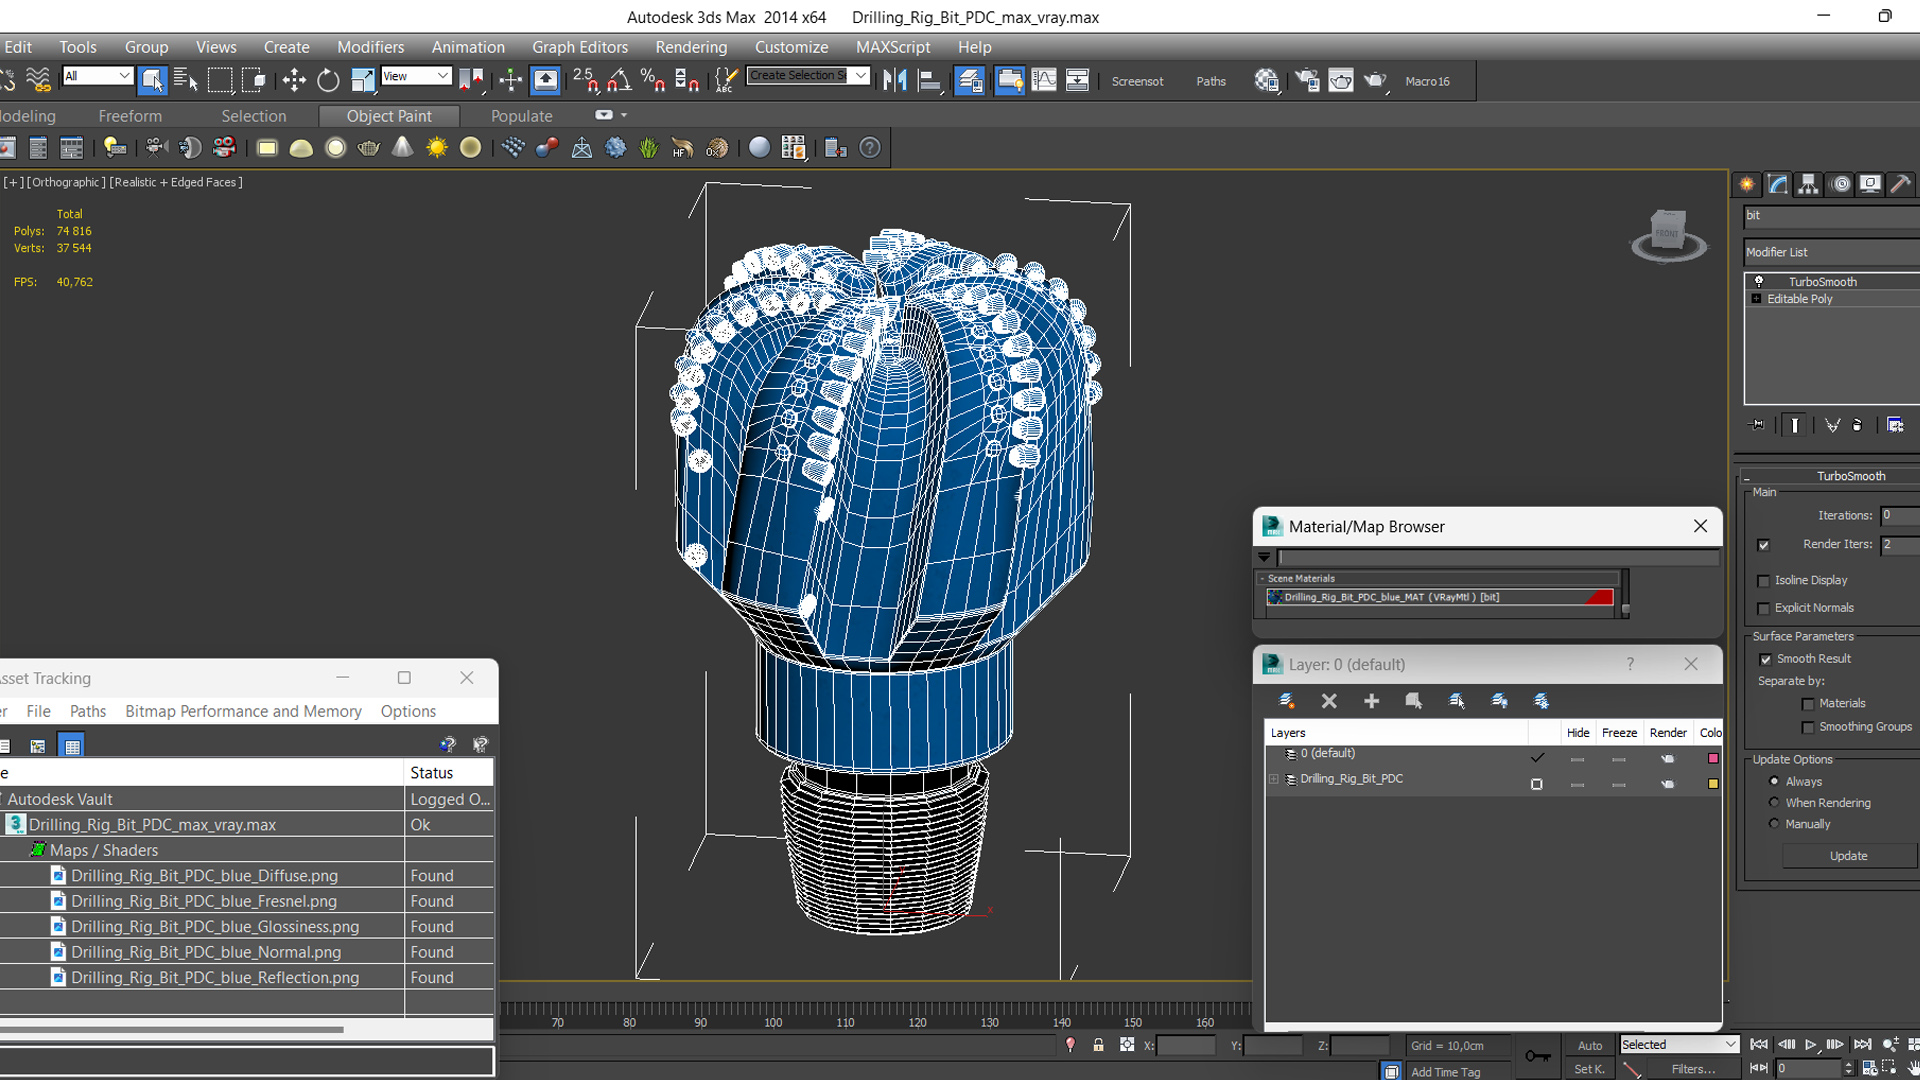Screen dimensions: 1920x1080
Task: Add selected objects to layer plus icon
Action: tap(1371, 701)
